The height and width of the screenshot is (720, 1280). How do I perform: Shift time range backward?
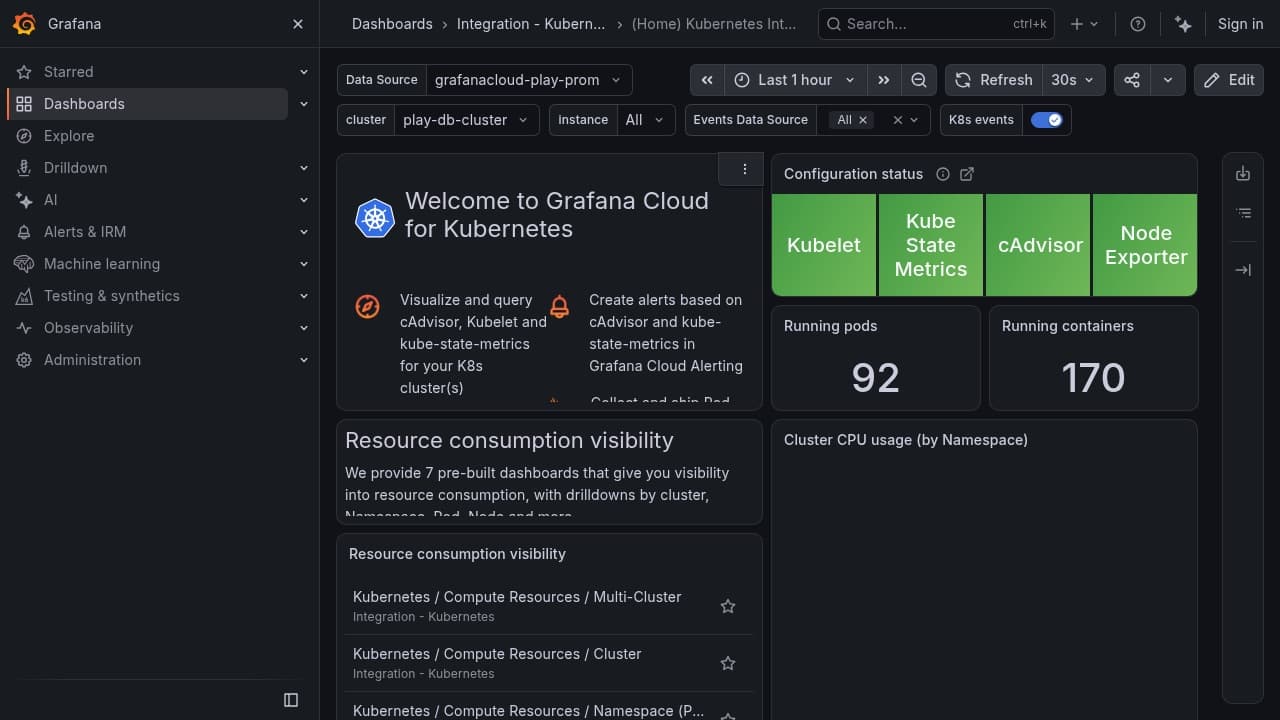click(x=707, y=80)
